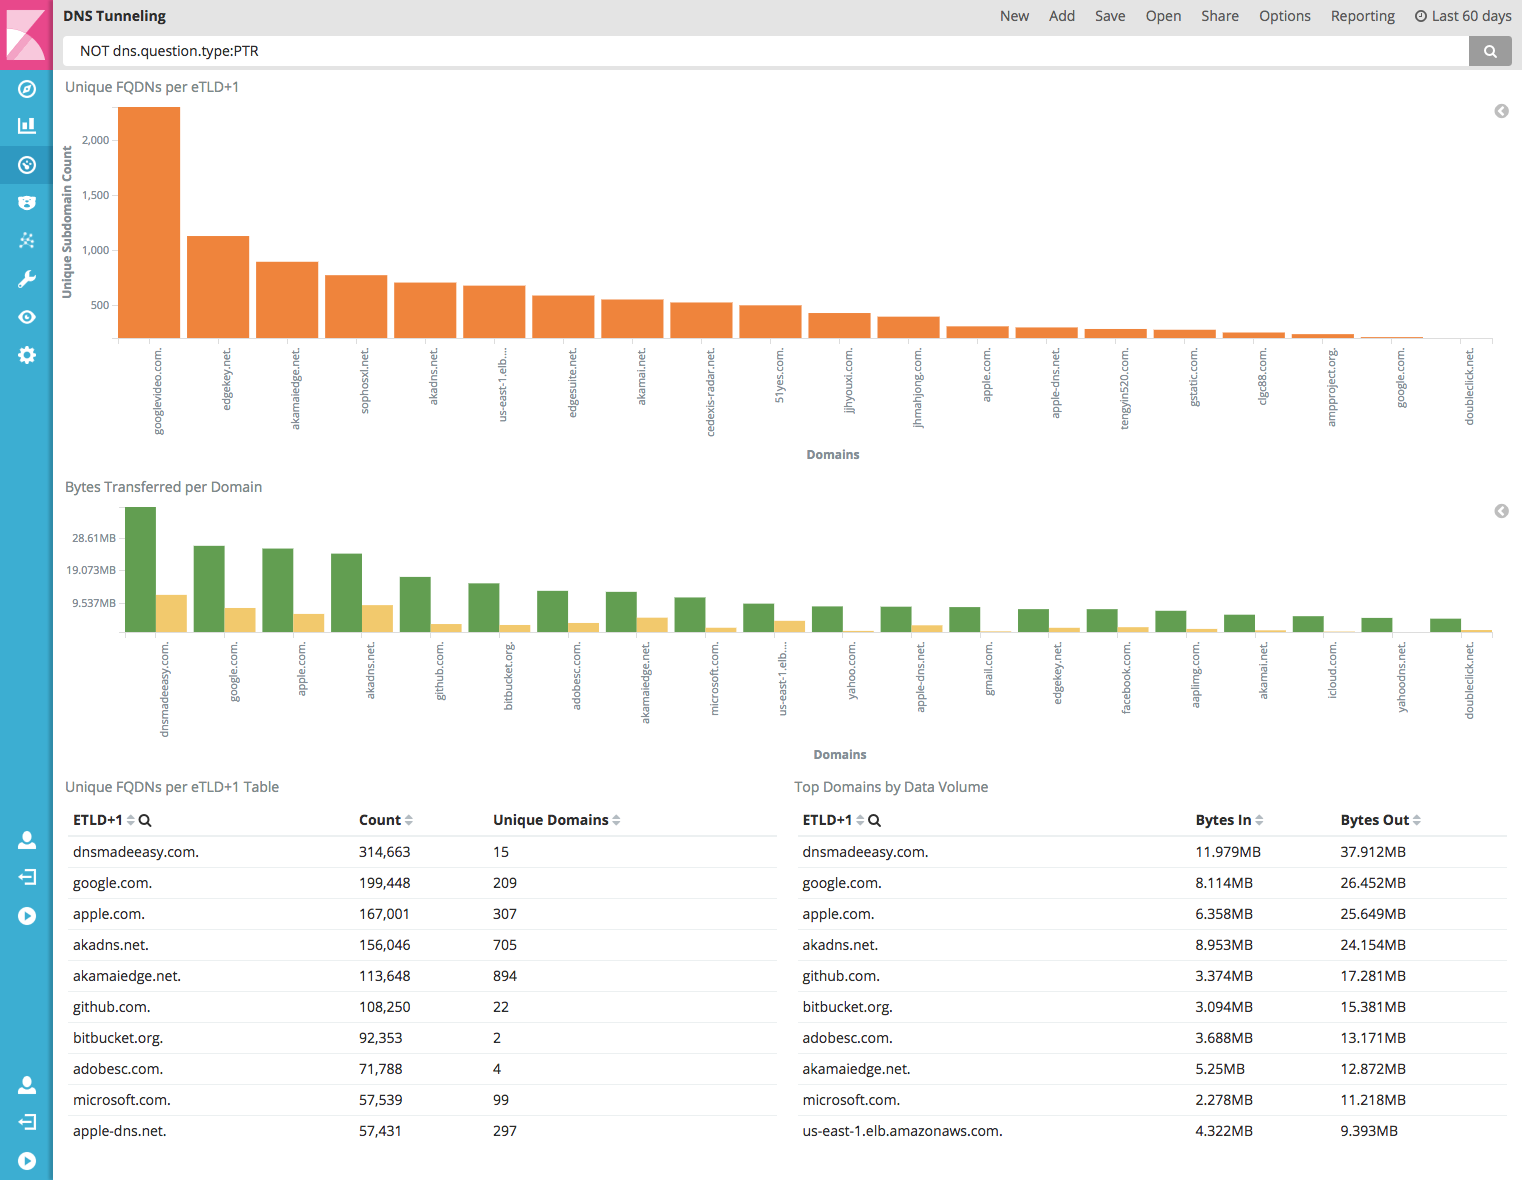Screen dimensions: 1522x1180
Task: Click the Unique Domains column header
Action: point(551,820)
